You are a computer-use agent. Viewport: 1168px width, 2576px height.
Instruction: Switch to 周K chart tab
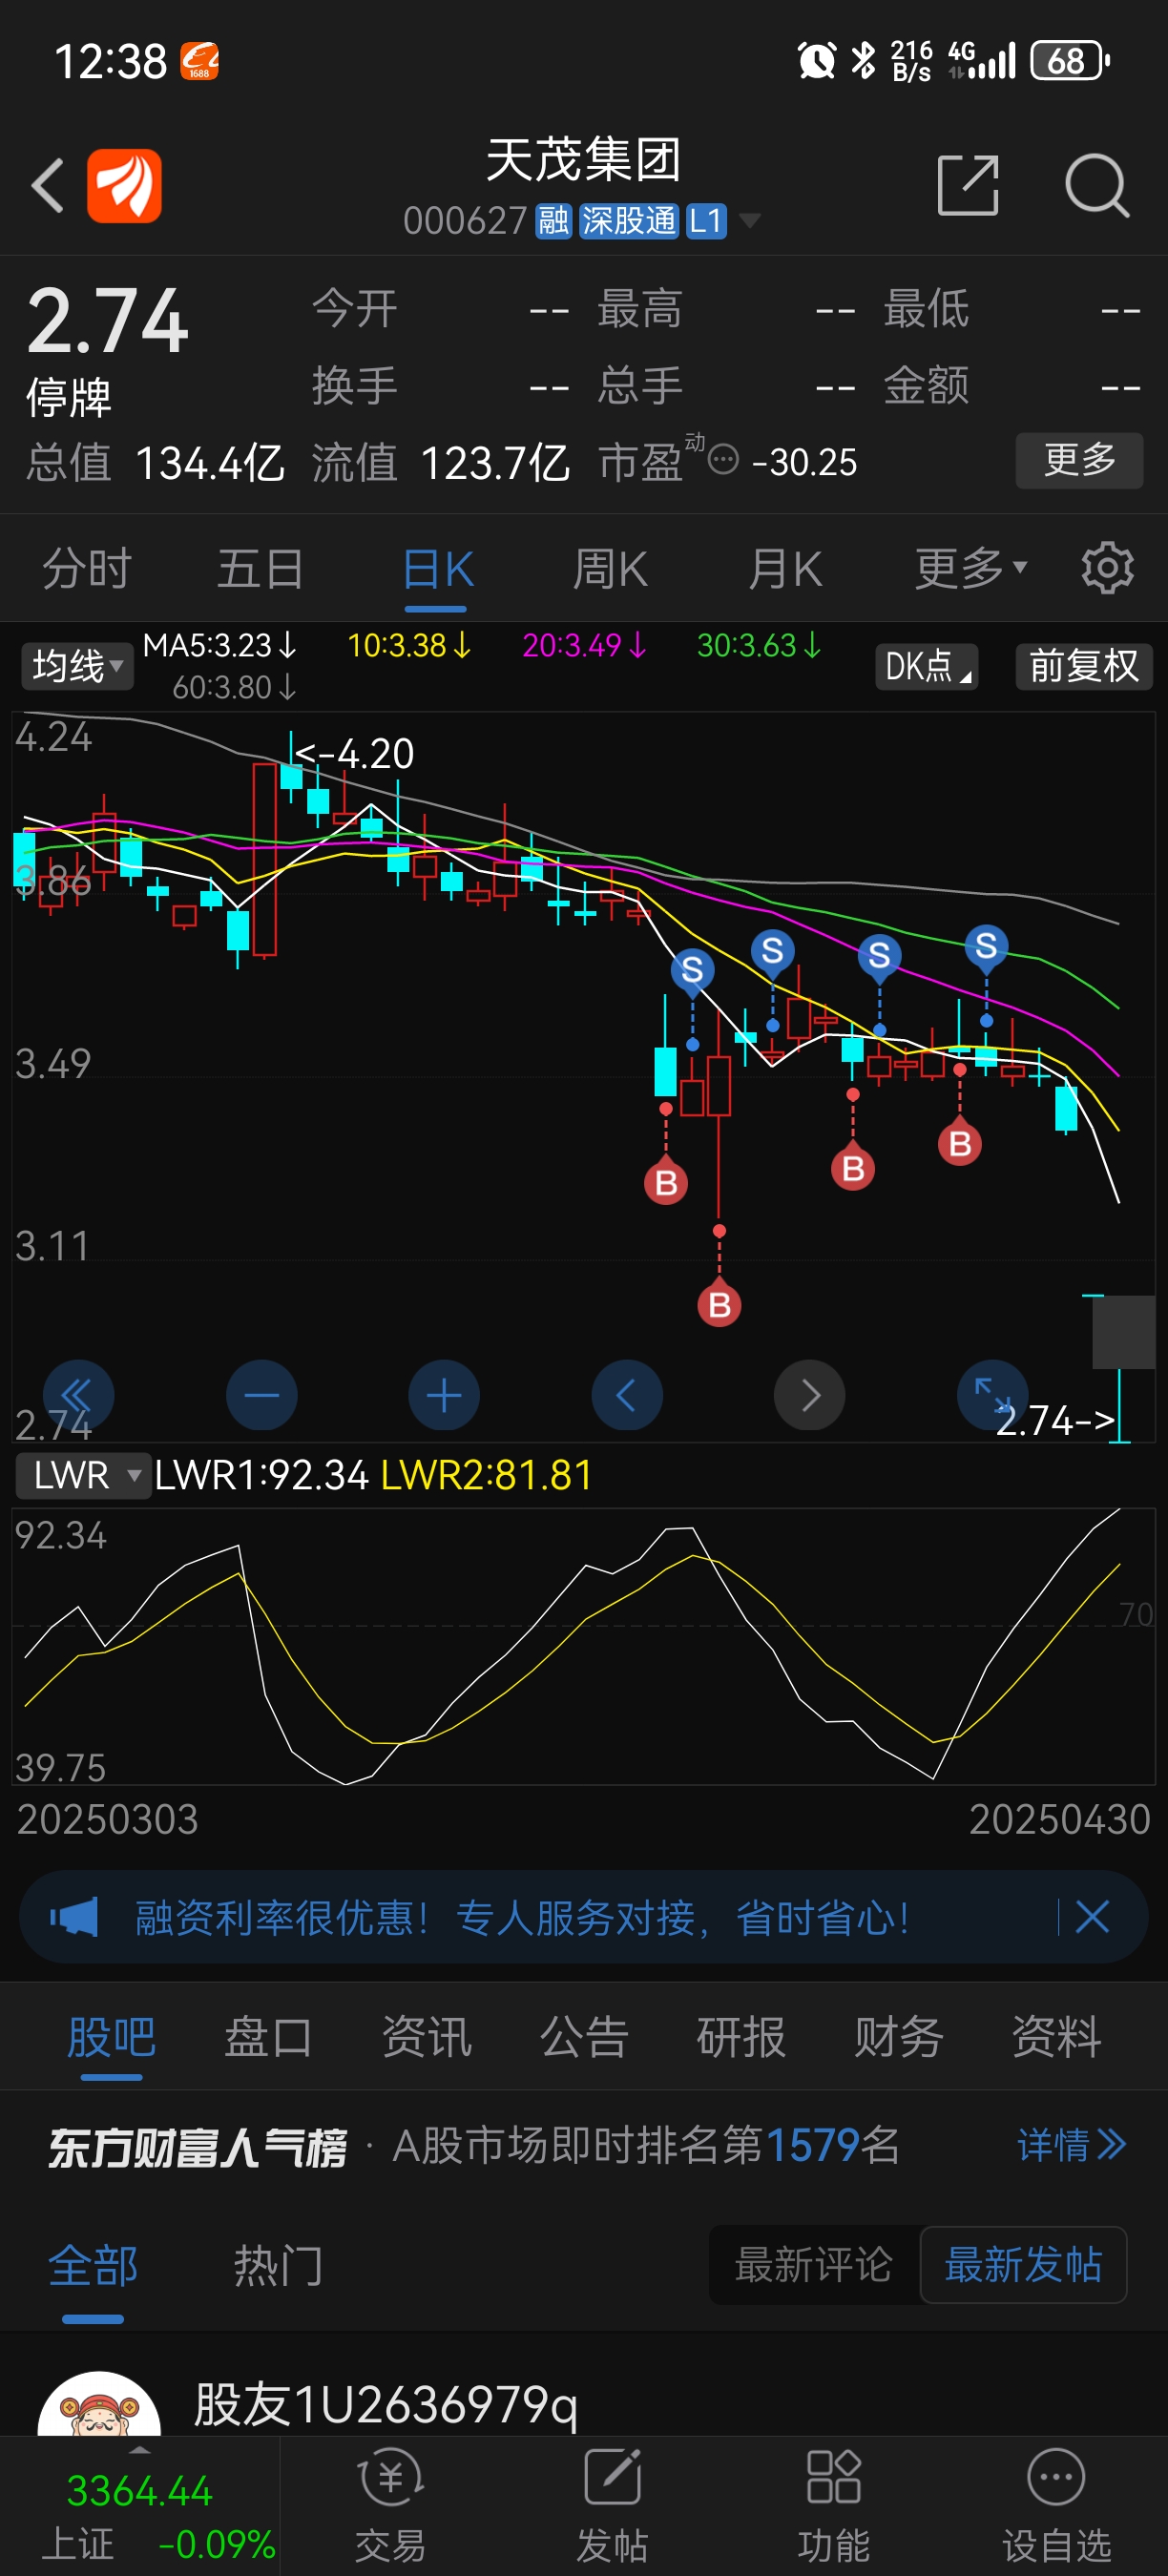coord(610,569)
